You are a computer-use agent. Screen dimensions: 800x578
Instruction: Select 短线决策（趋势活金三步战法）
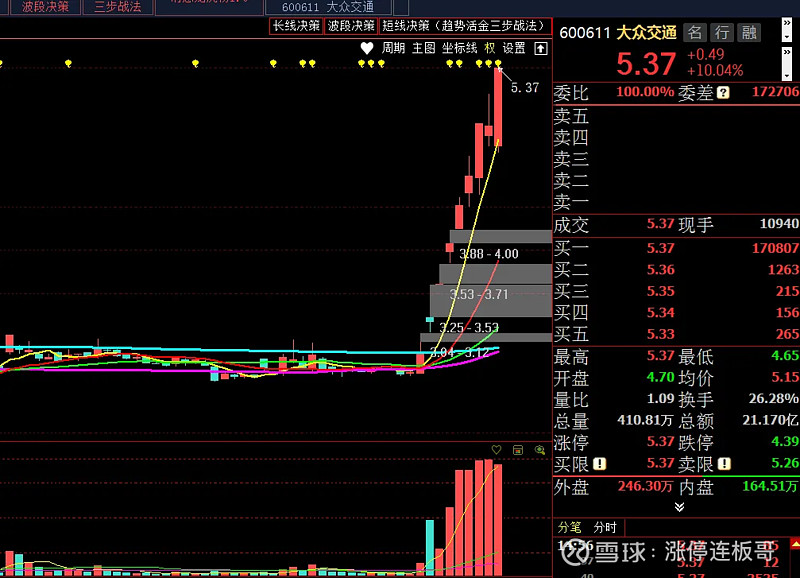(x=465, y=26)
